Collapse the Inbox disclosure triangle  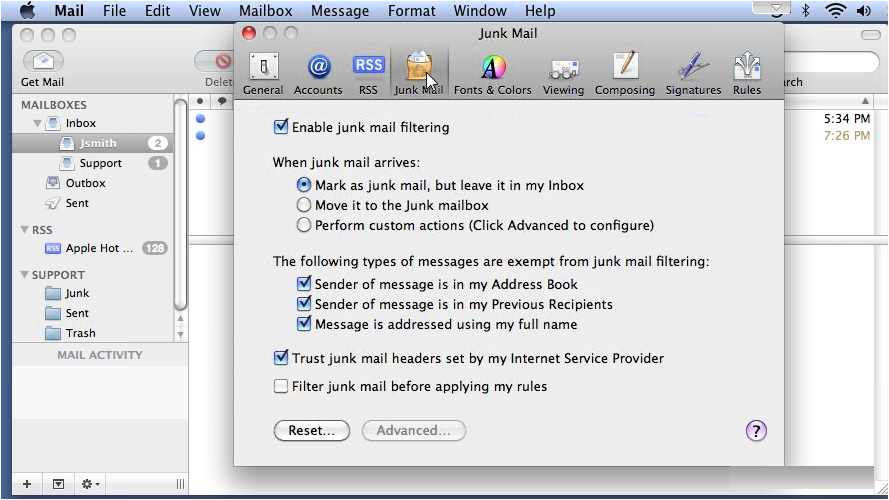pos(37,123)
